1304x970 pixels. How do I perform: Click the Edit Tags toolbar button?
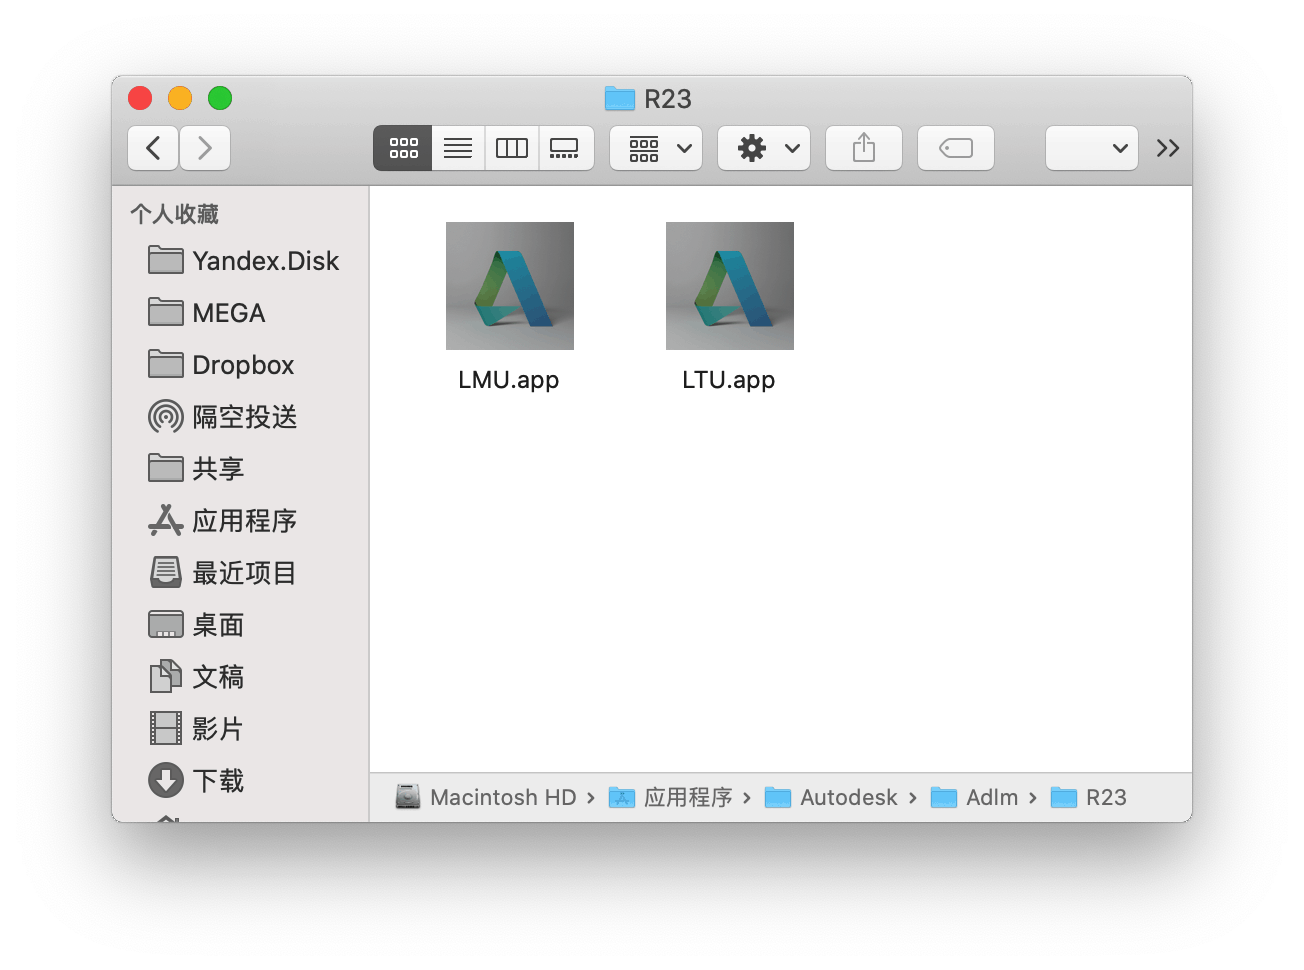[956, 148]
